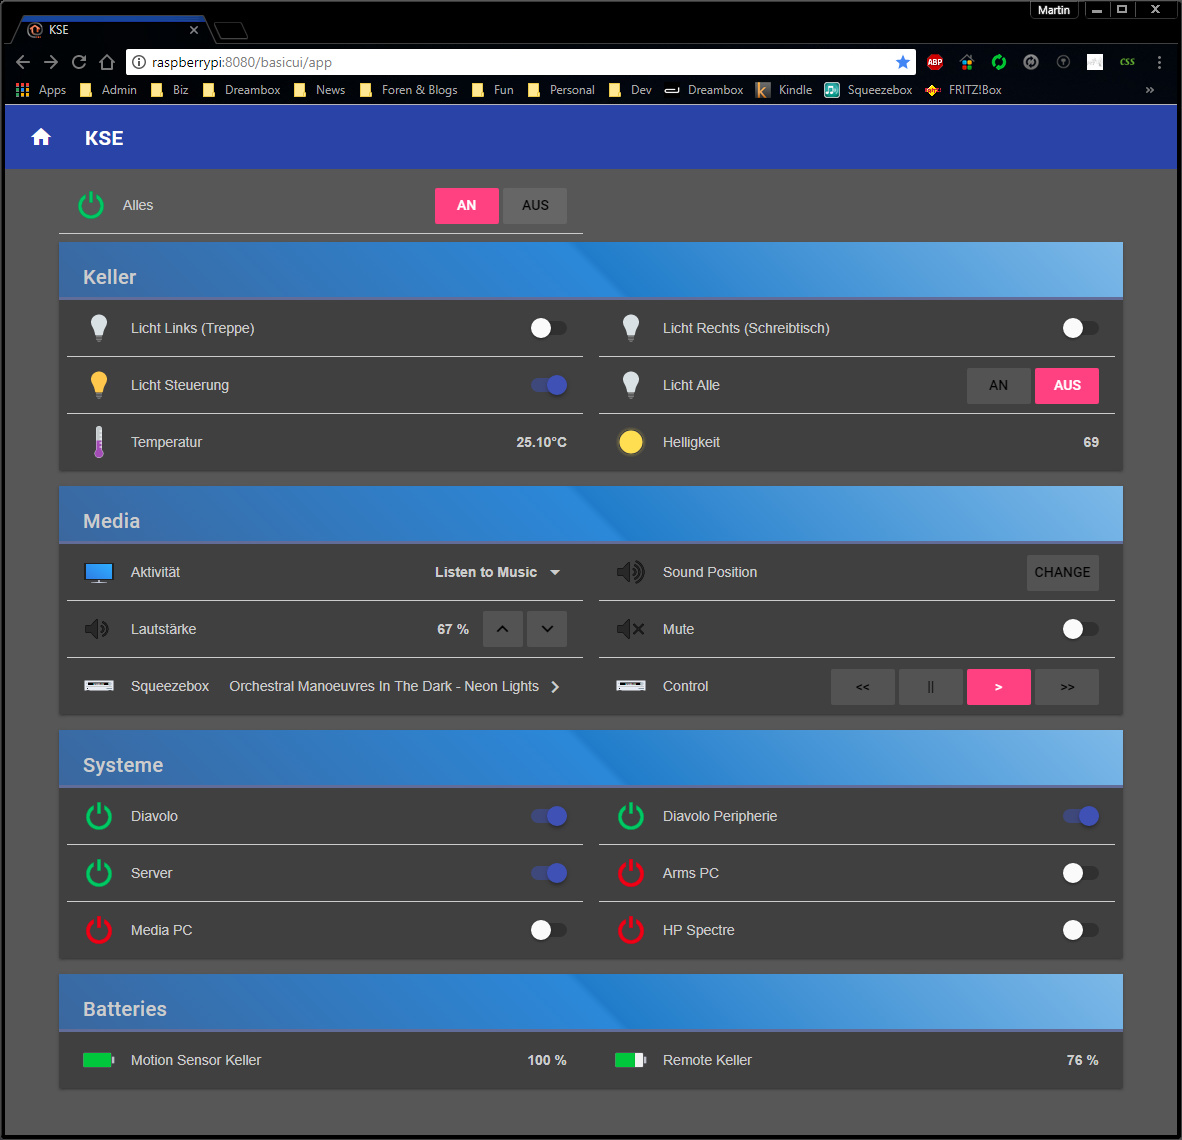Click the battery icon for Remote Keller
Viewport: 1182px width, 1140px height.
[x=630, y=1060]
